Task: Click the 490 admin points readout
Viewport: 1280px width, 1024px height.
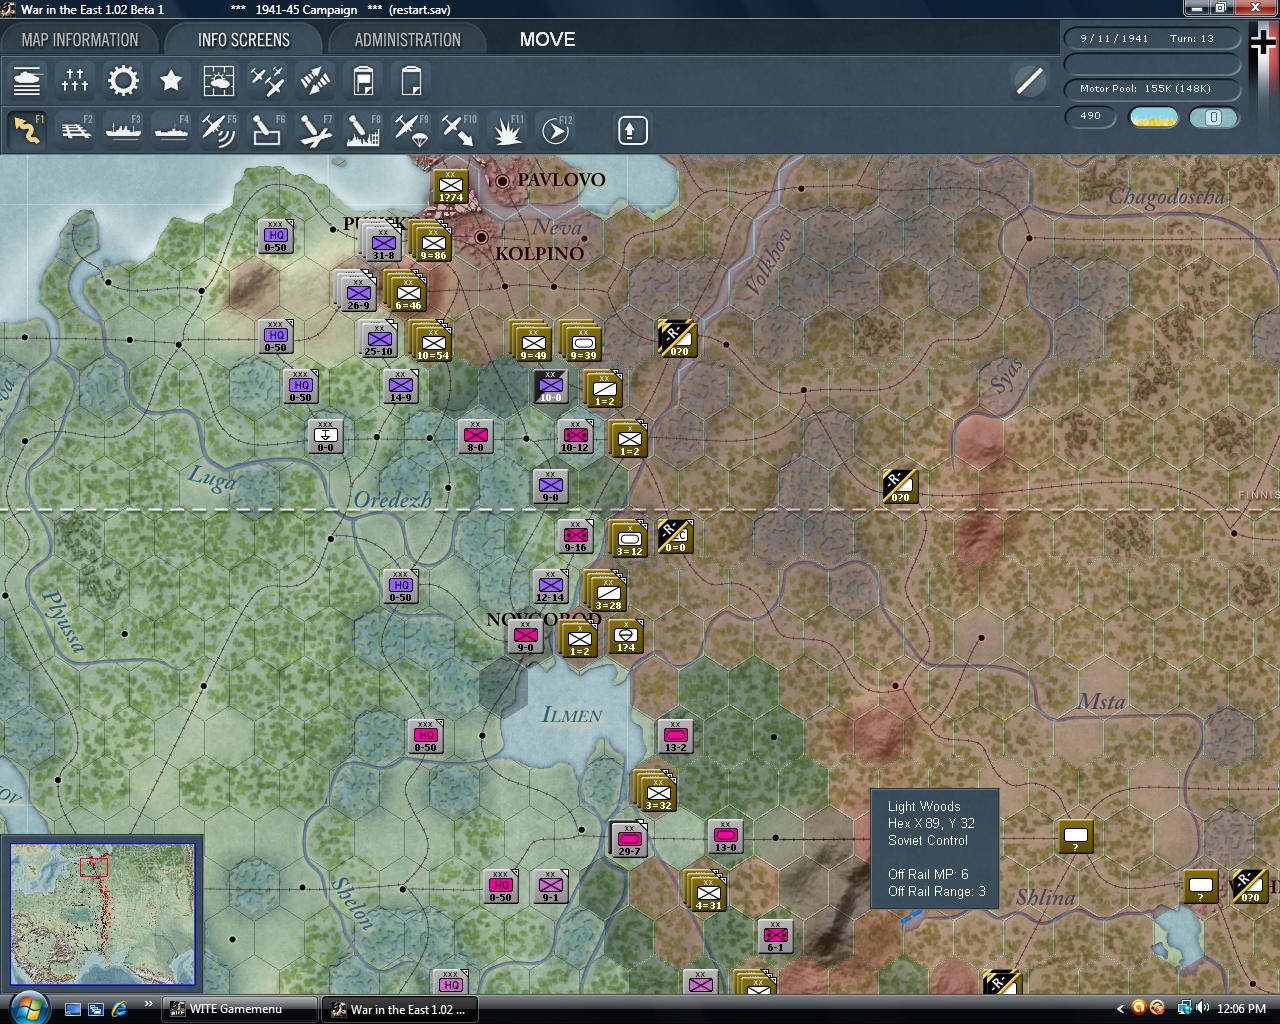Action: (1090, 116)
